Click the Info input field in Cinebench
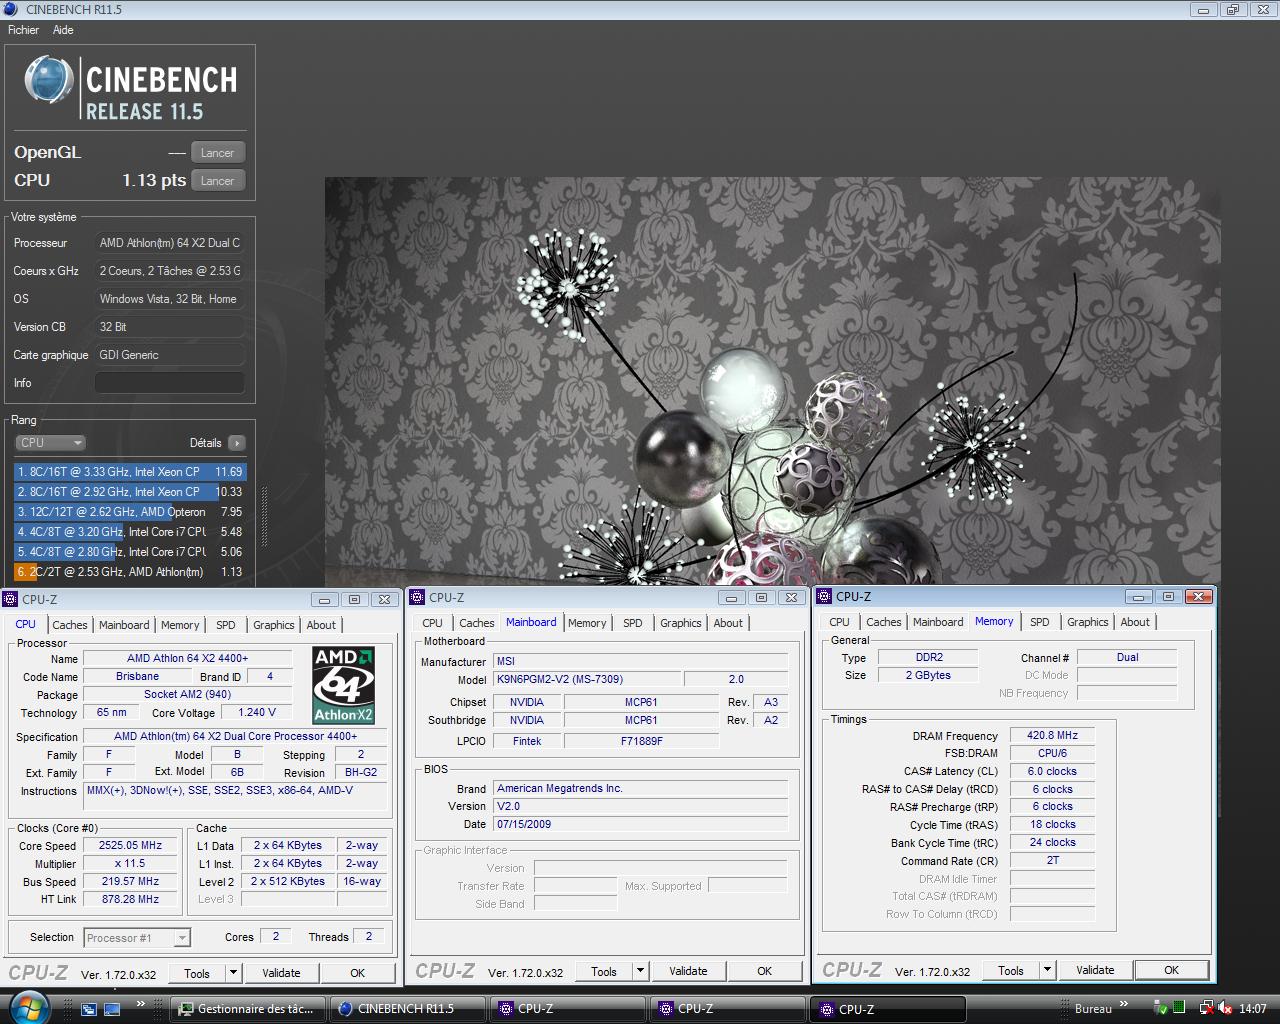The width and height of the screenshot is (1280, 1024). pos(169,383)
